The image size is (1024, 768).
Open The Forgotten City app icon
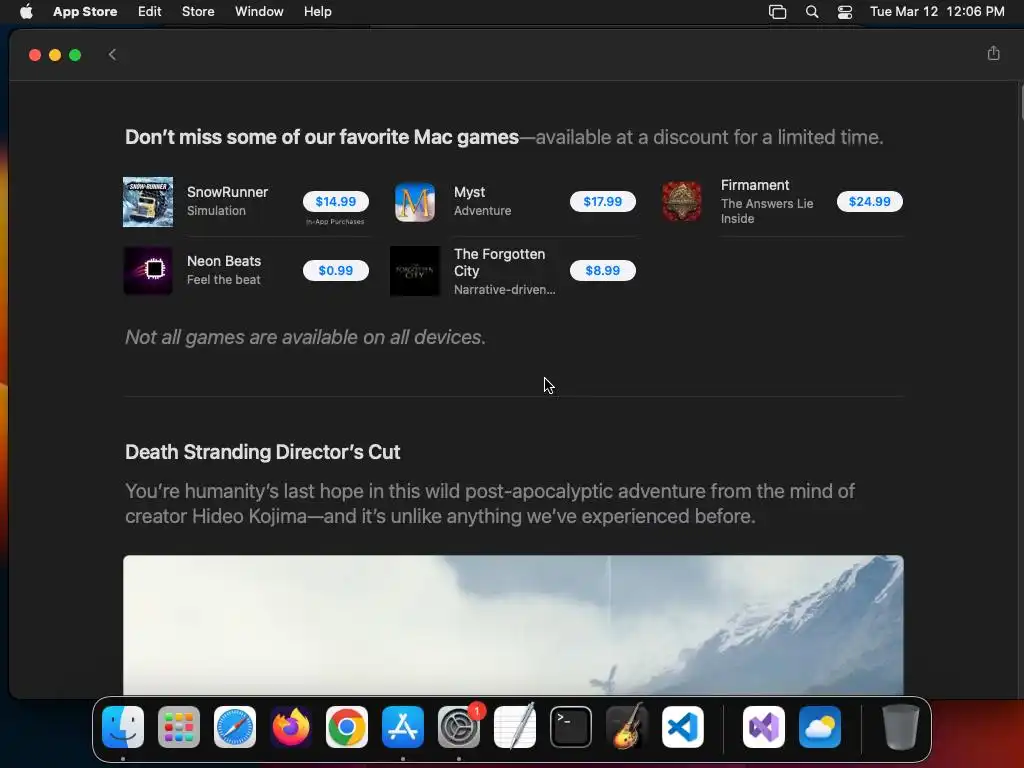(x=415, y=271)
